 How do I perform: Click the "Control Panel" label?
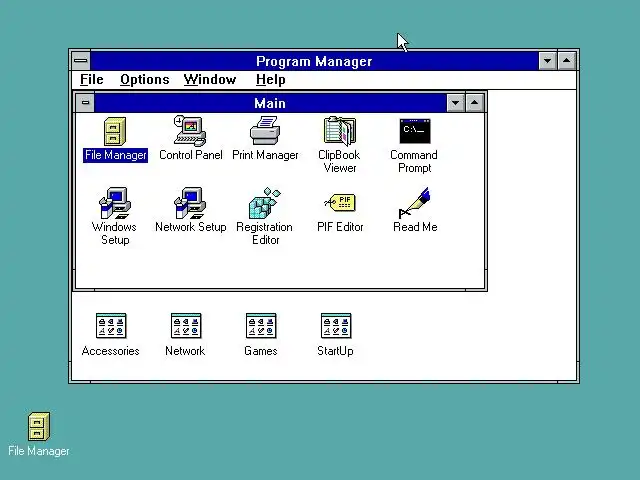pyautogui.click(x=191, y=155)
